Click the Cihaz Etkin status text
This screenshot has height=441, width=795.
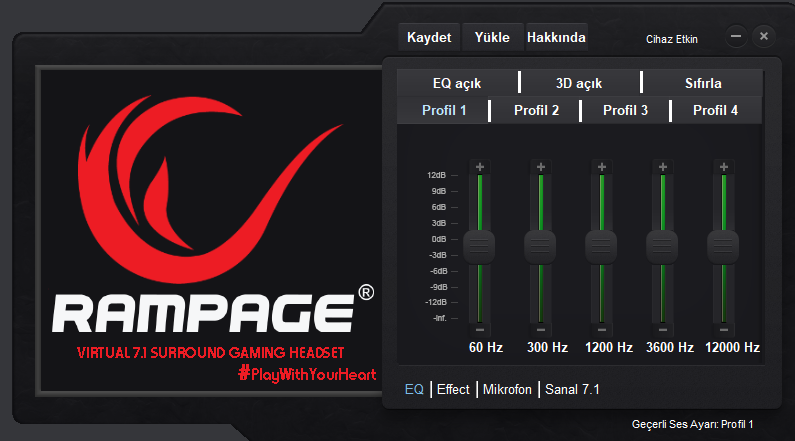tap(671, 39)
